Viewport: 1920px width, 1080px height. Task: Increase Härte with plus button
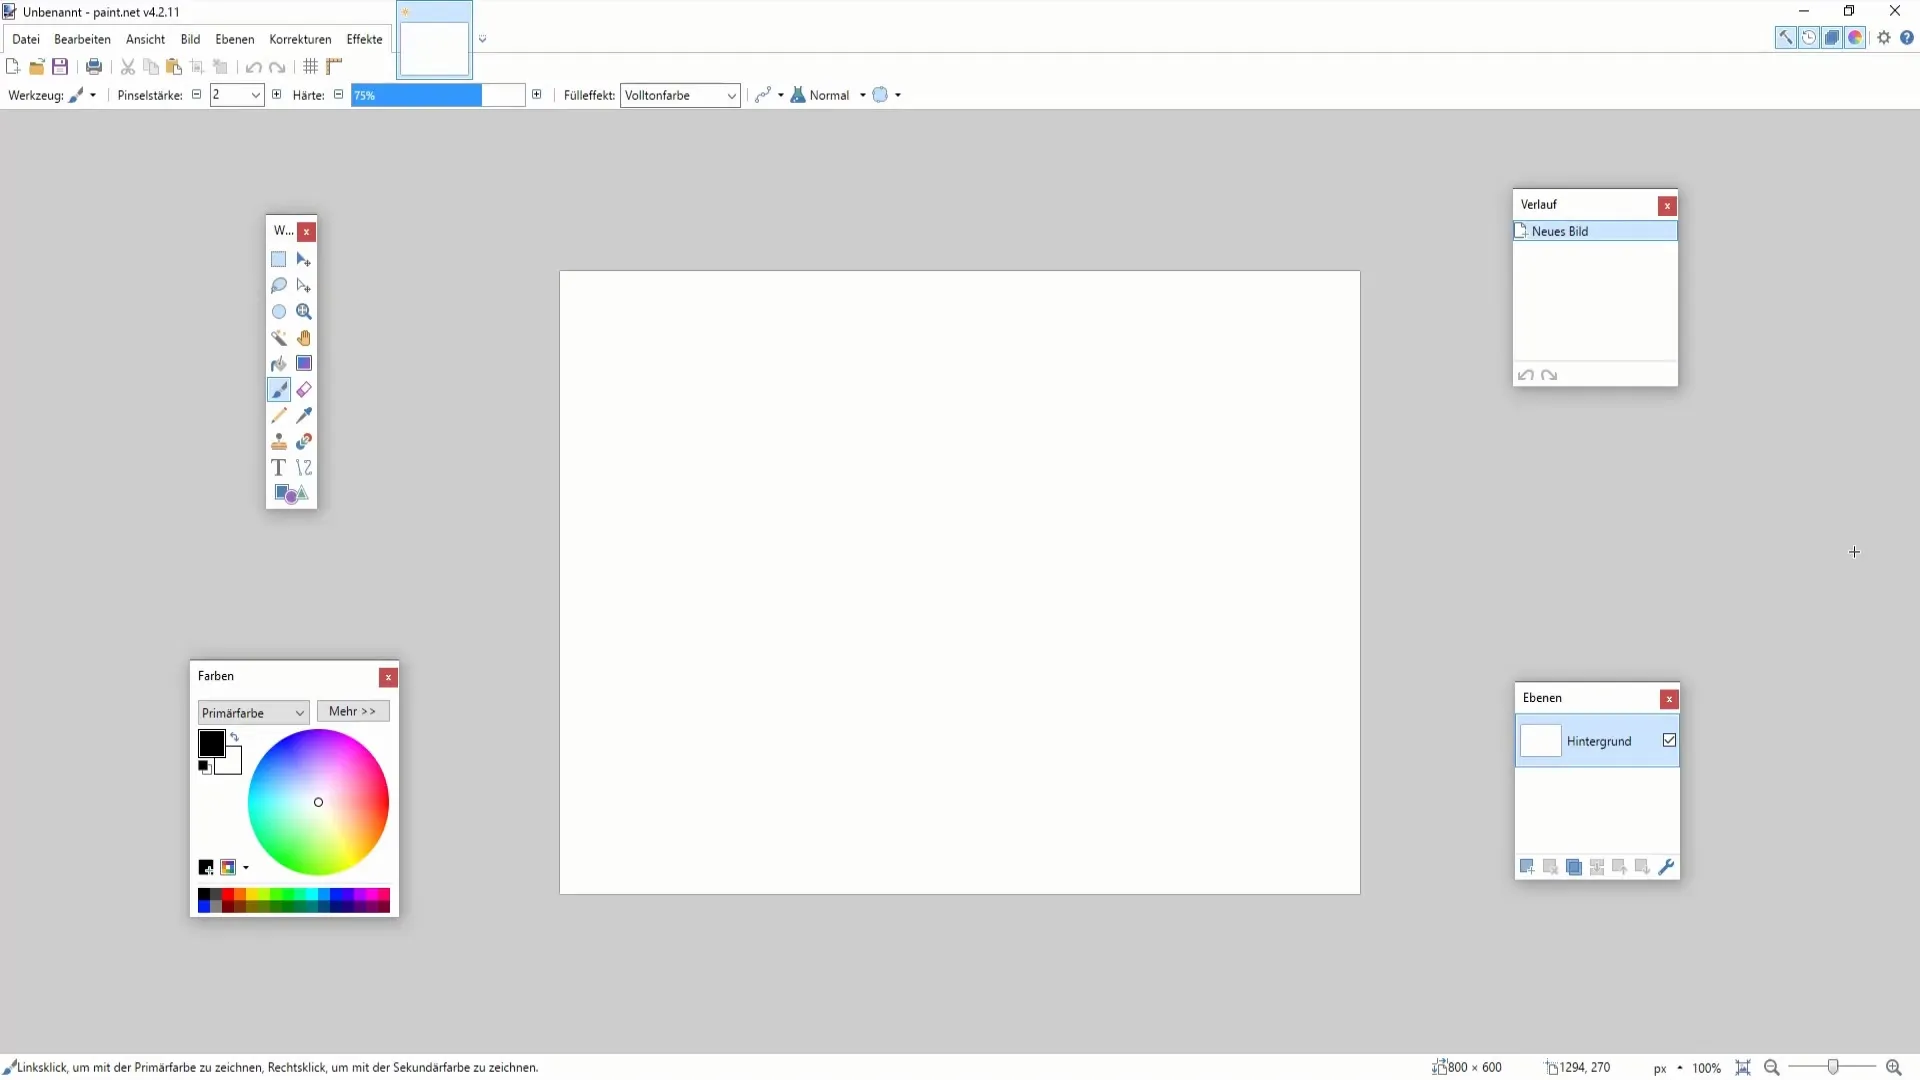537,94
